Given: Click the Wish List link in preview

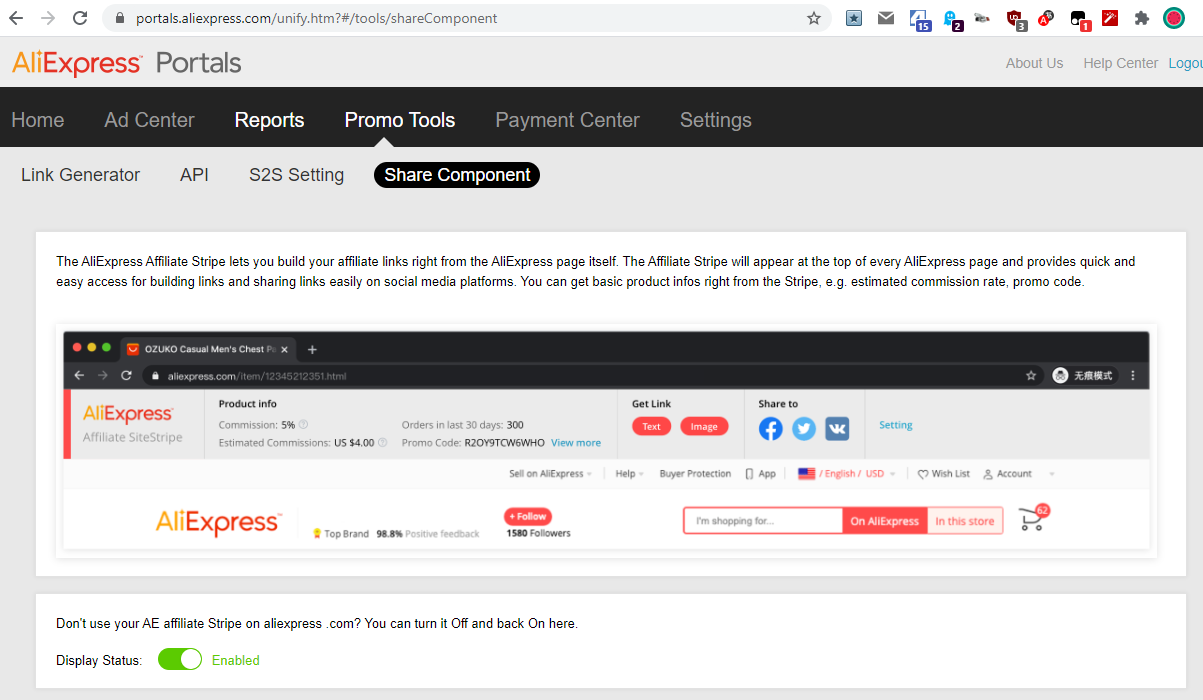Looking at the screenshot, I should tap(944, 474).
